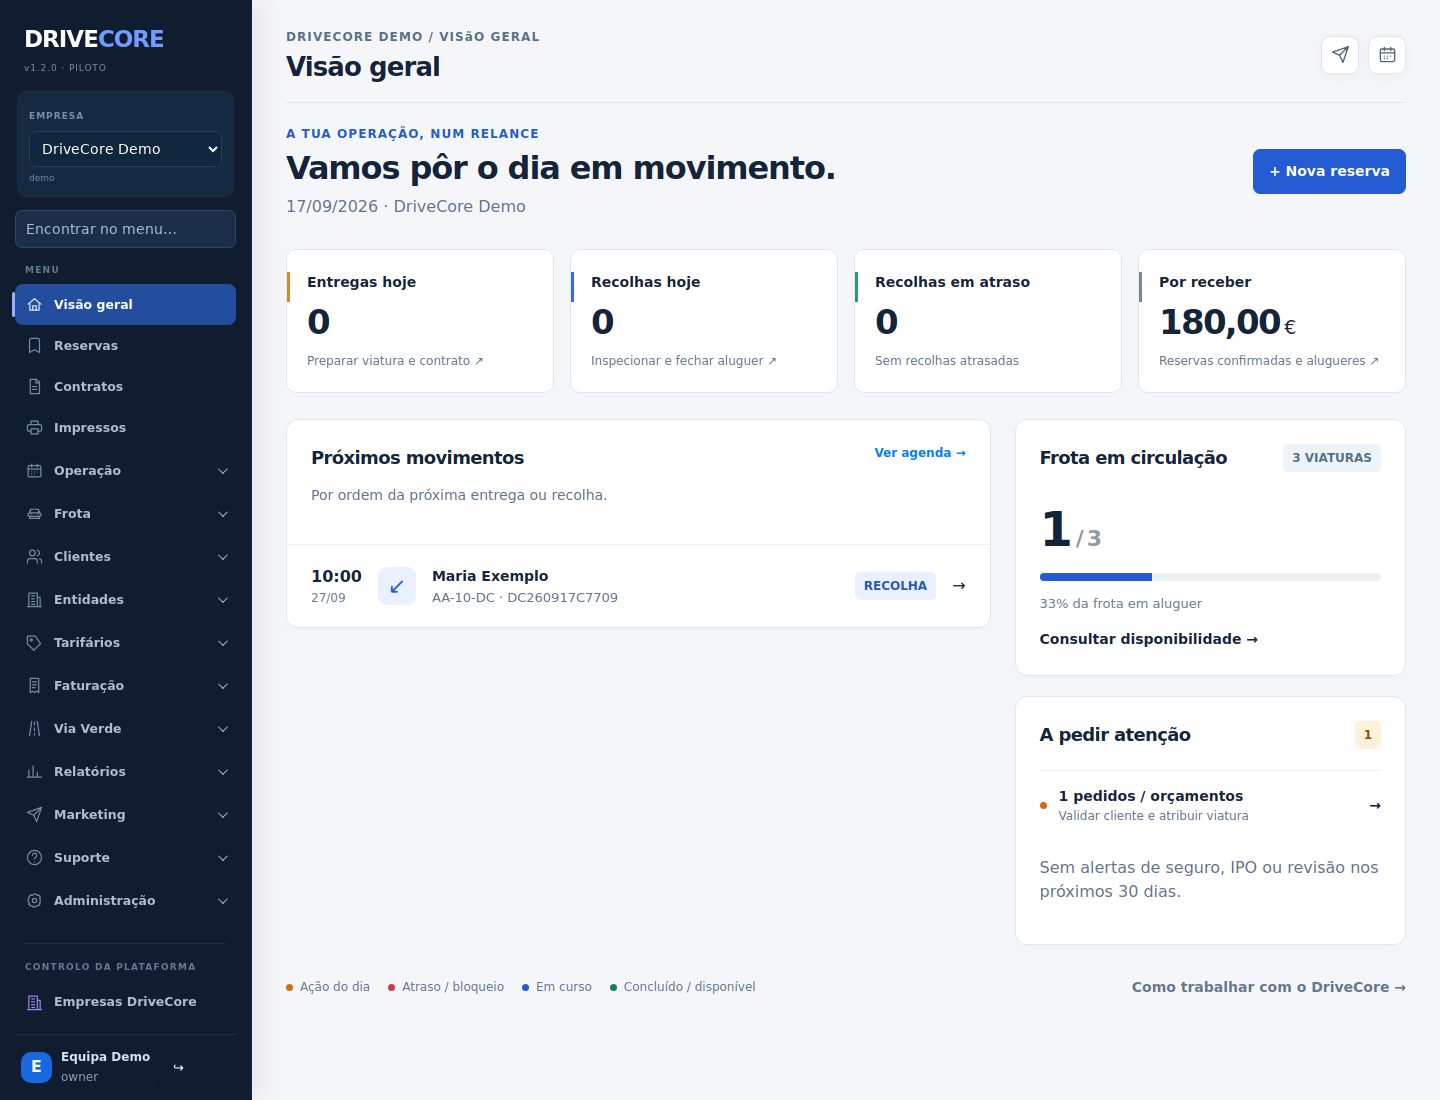The image size is (1440, 1100).
Task: Select Visão geral in the sidebar menu
Action: (125, 305)
